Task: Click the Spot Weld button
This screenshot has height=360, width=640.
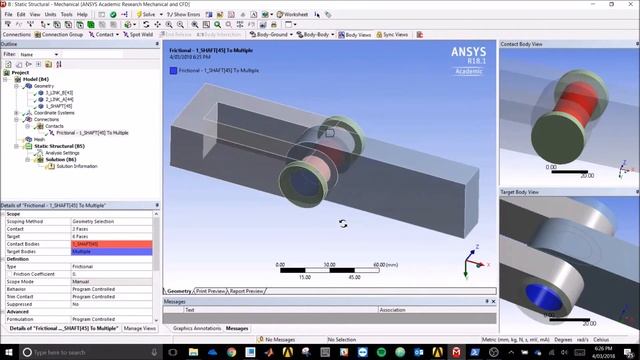Action: click(138, 35)
